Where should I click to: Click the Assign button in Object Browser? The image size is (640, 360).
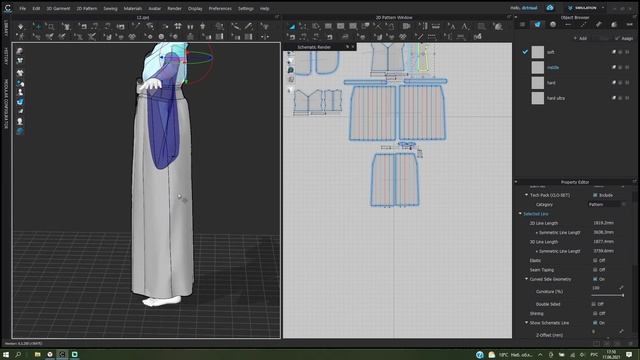[624, 38]
